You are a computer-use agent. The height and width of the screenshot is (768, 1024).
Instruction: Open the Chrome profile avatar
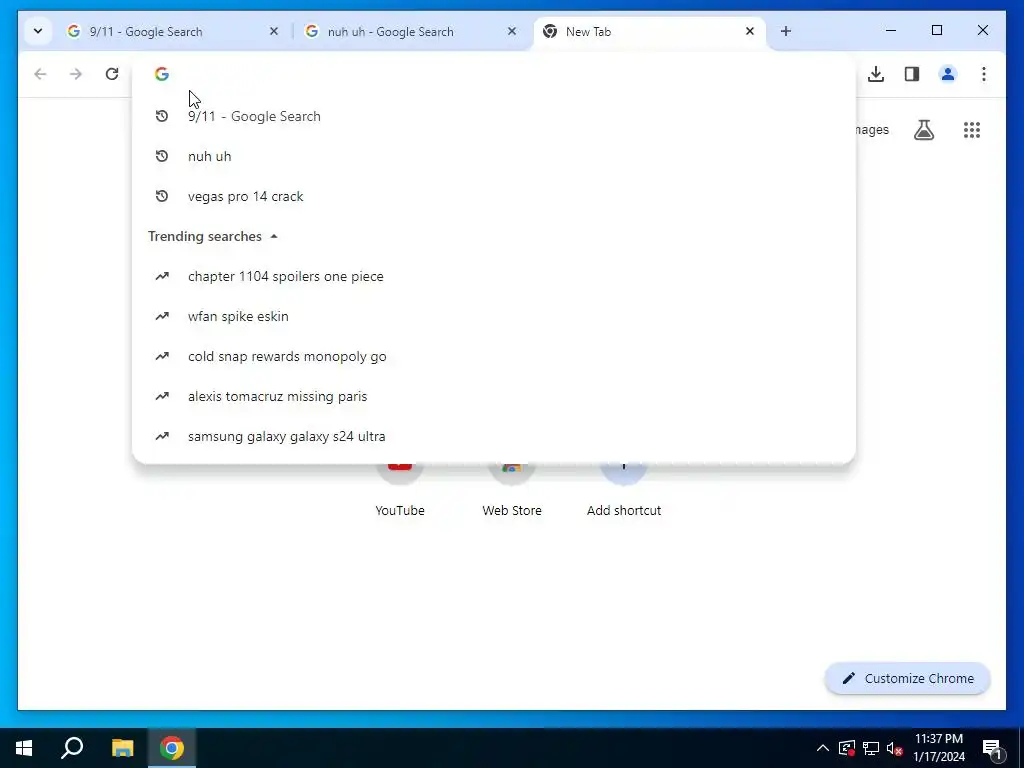[948, 74]
